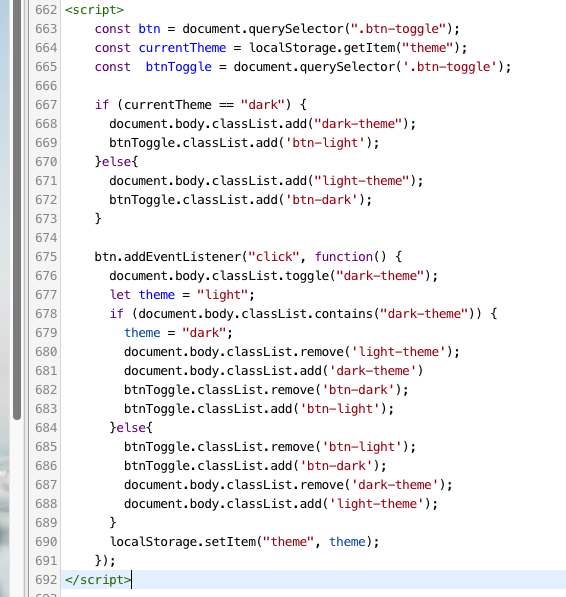
Task: Click 'btn-light' string on line 685
Action: pos(362,447)
